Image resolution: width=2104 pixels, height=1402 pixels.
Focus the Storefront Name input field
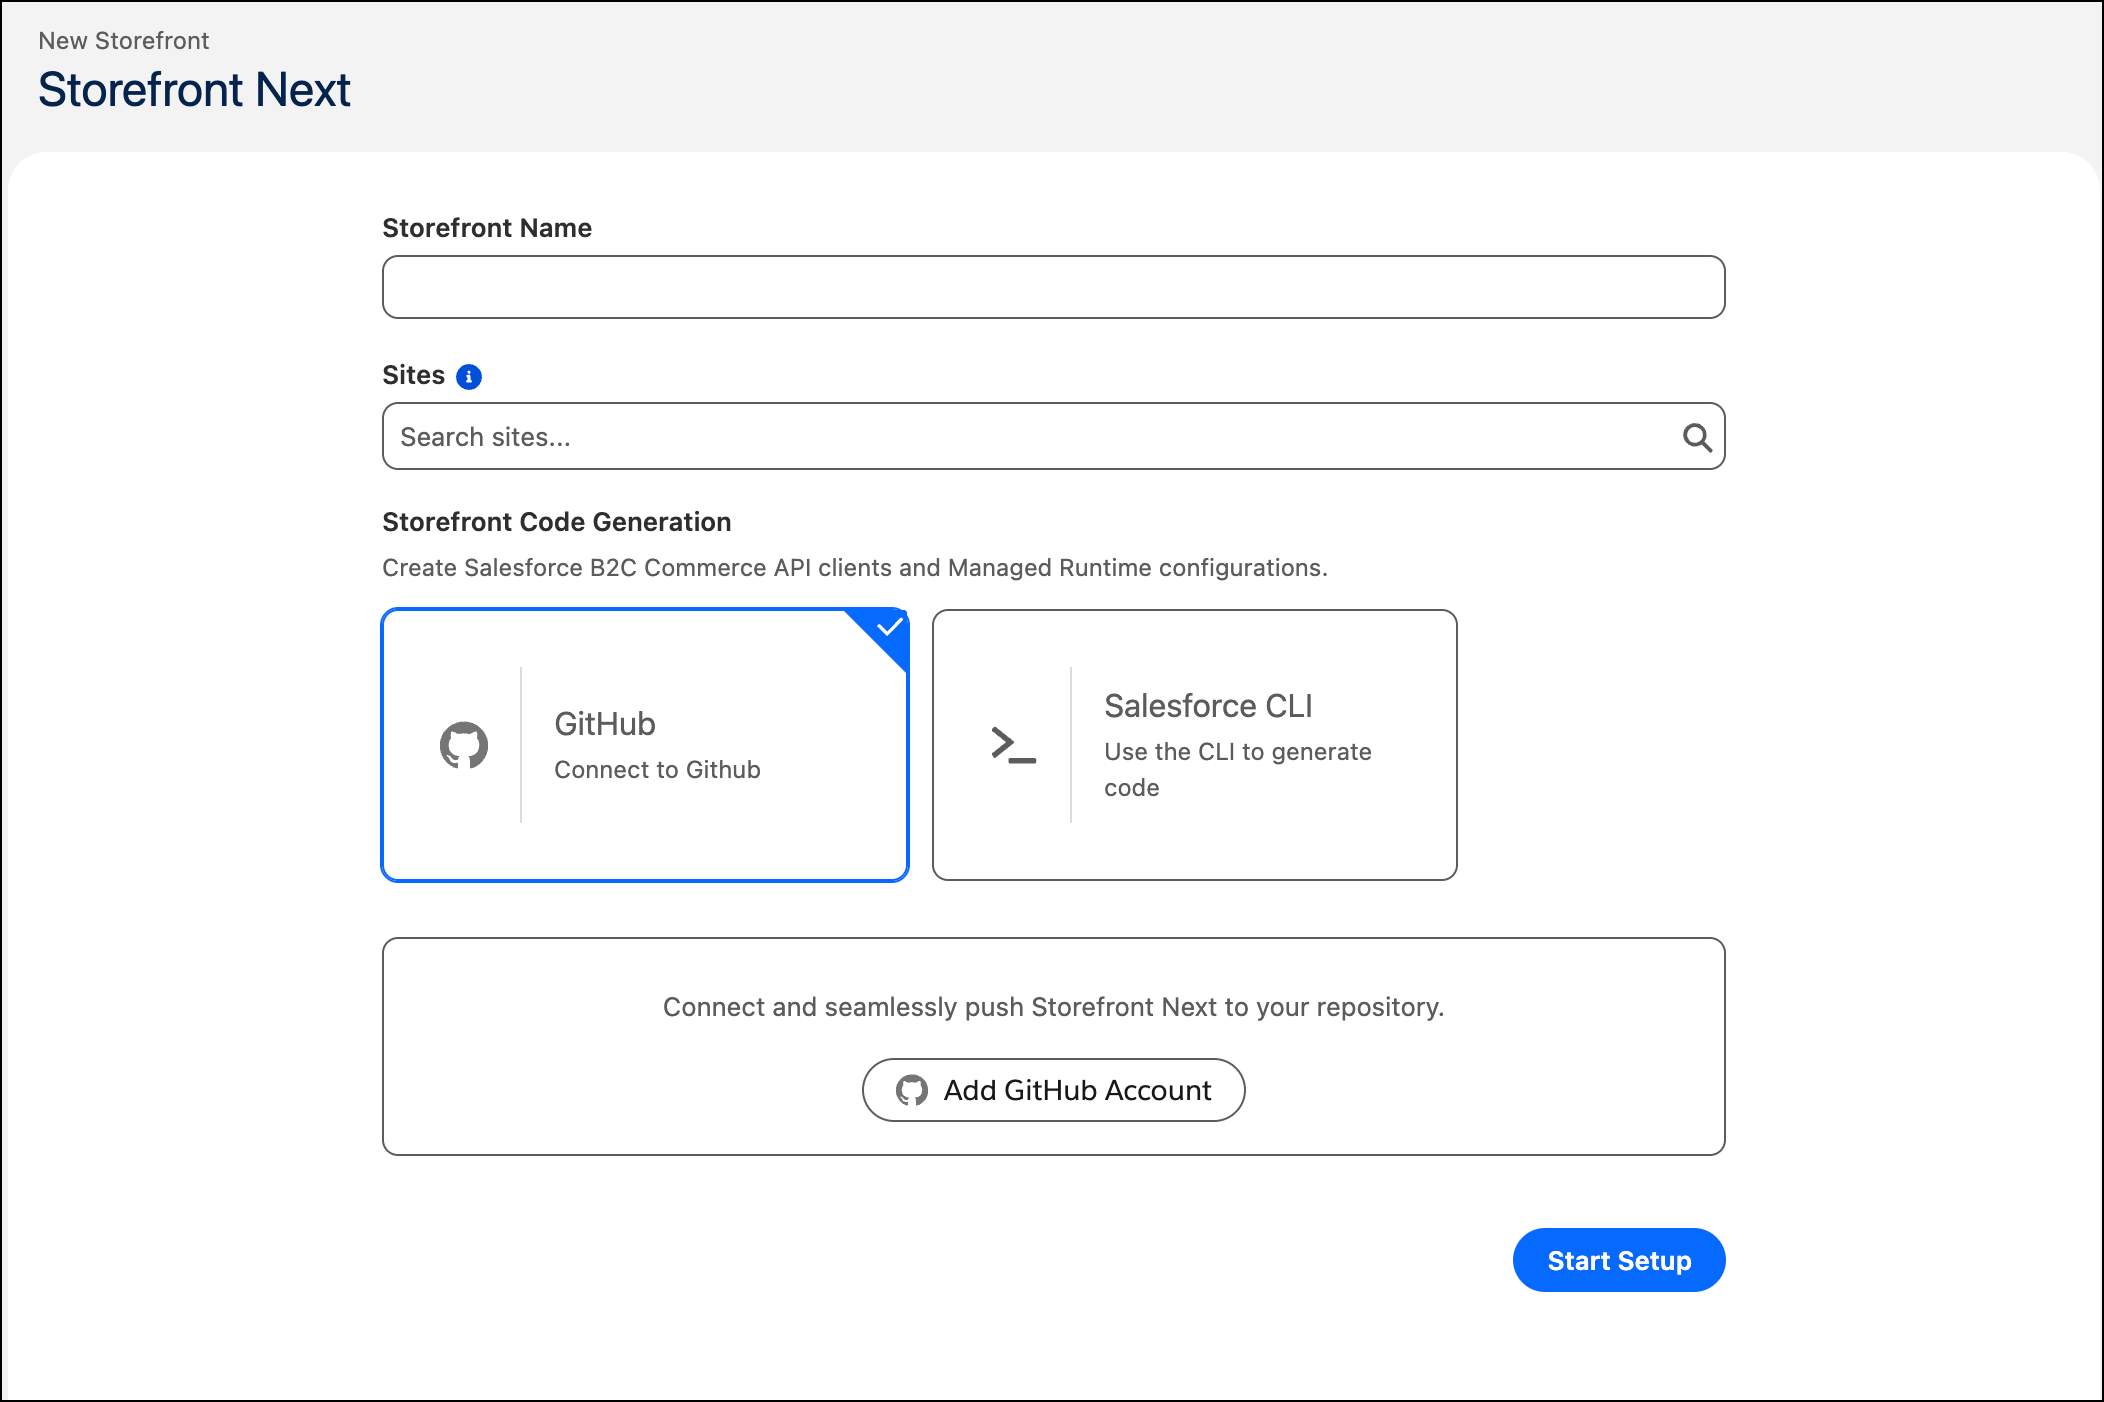tap(1053, 287)
